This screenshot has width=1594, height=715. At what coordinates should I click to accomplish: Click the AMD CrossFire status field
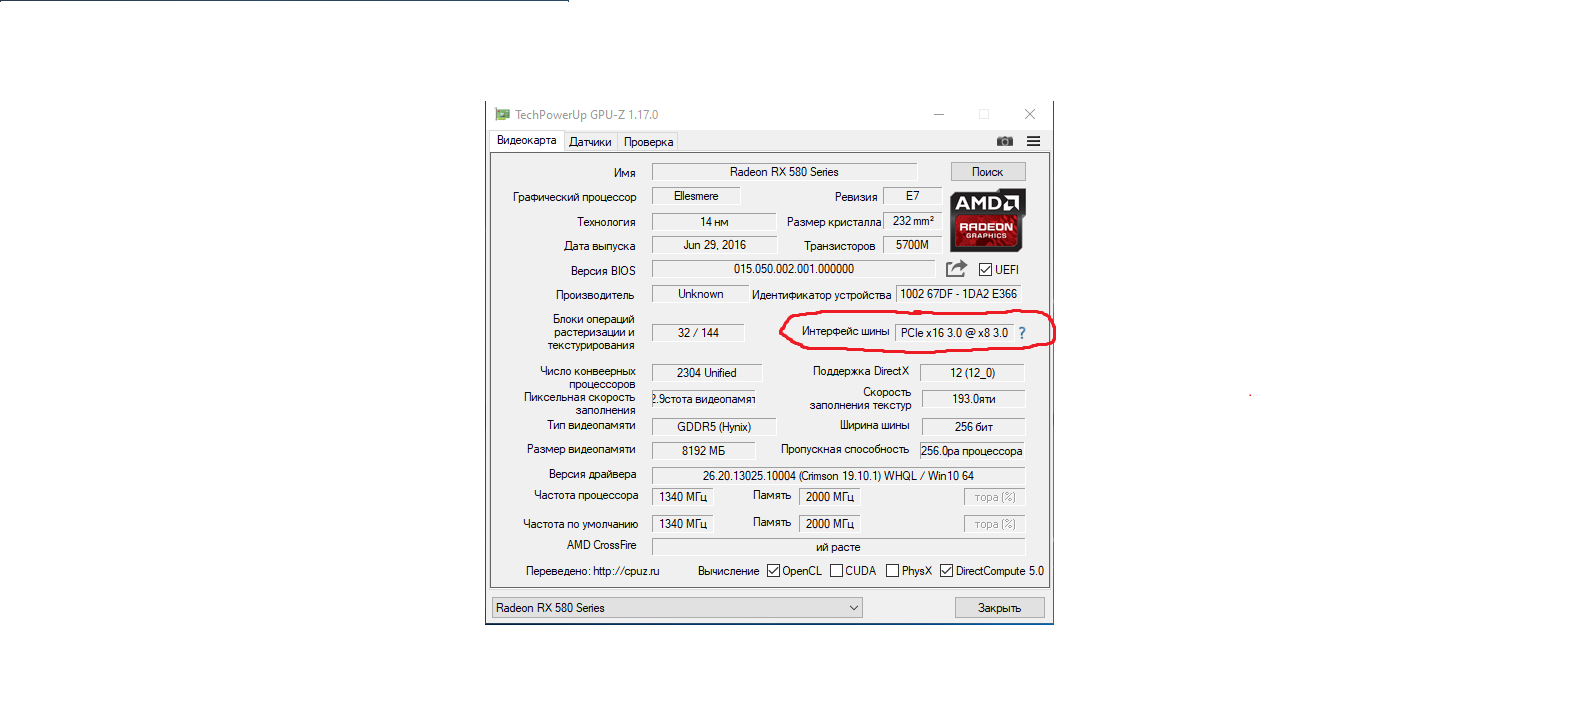(x=838, y=547)
